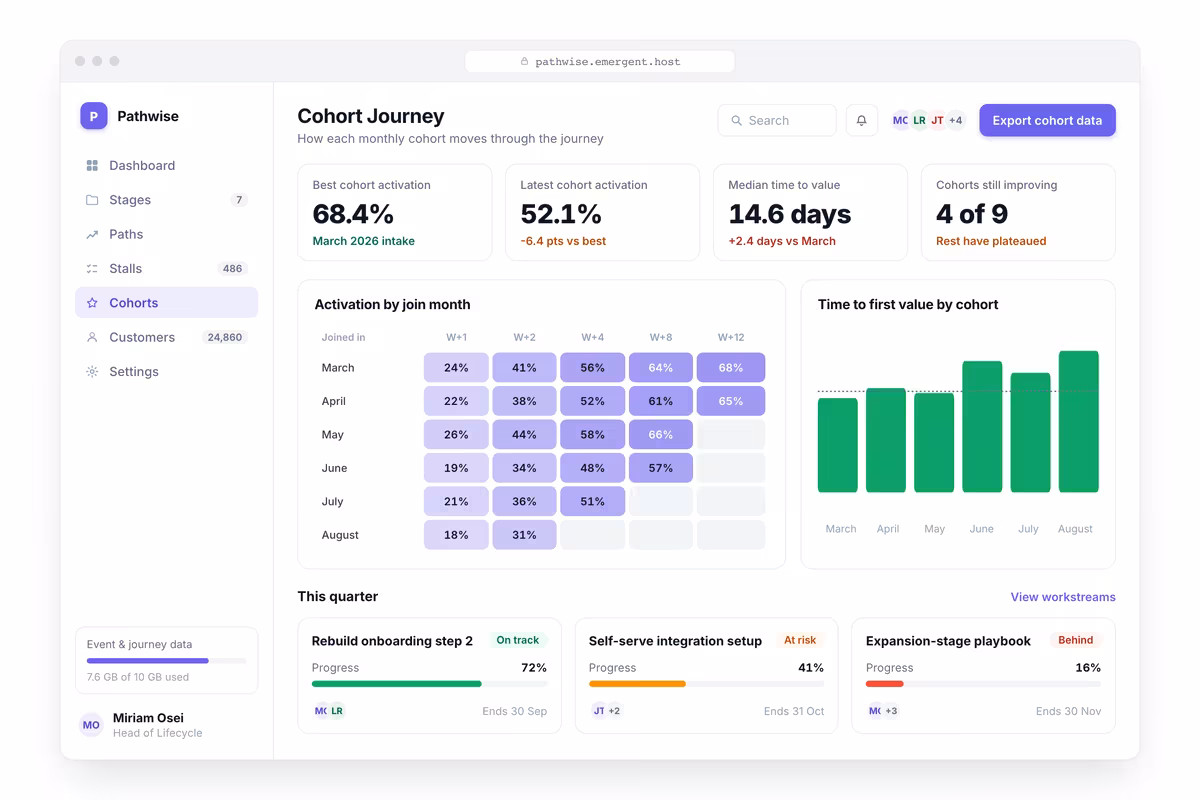Click the LR avatar in header

pos(919,120)
